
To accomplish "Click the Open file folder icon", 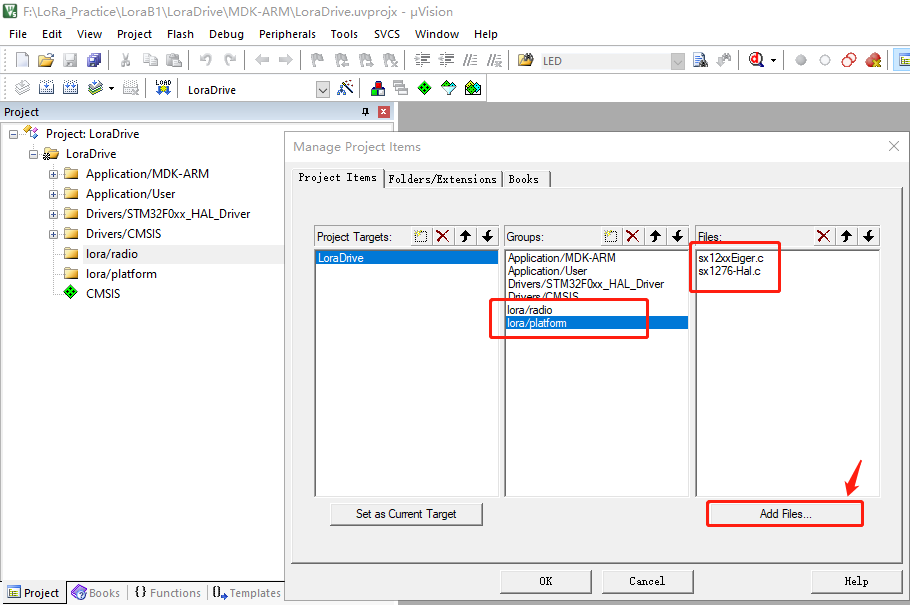I will (46, 60).
